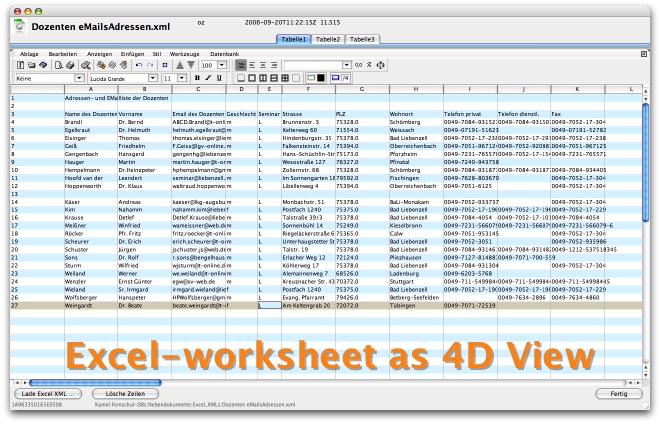Sort ascending with the up triangle icon

[x=180, y=65]
